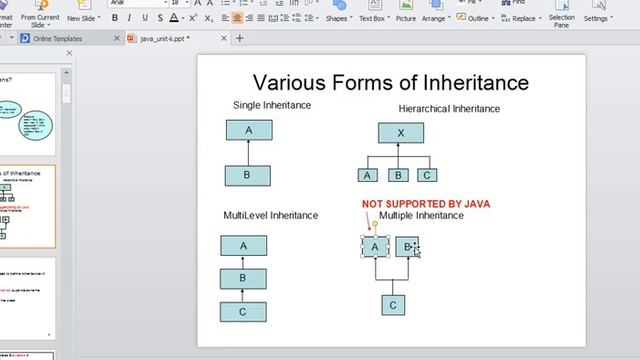This screenshot has width=640, height=360.
Task: Add a new document tab
Action: tap(240, 38)
